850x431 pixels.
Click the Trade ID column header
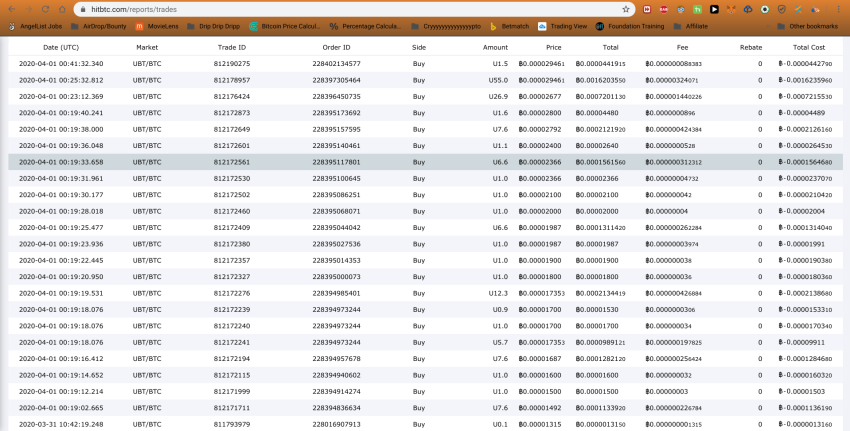tap(231, 47)
